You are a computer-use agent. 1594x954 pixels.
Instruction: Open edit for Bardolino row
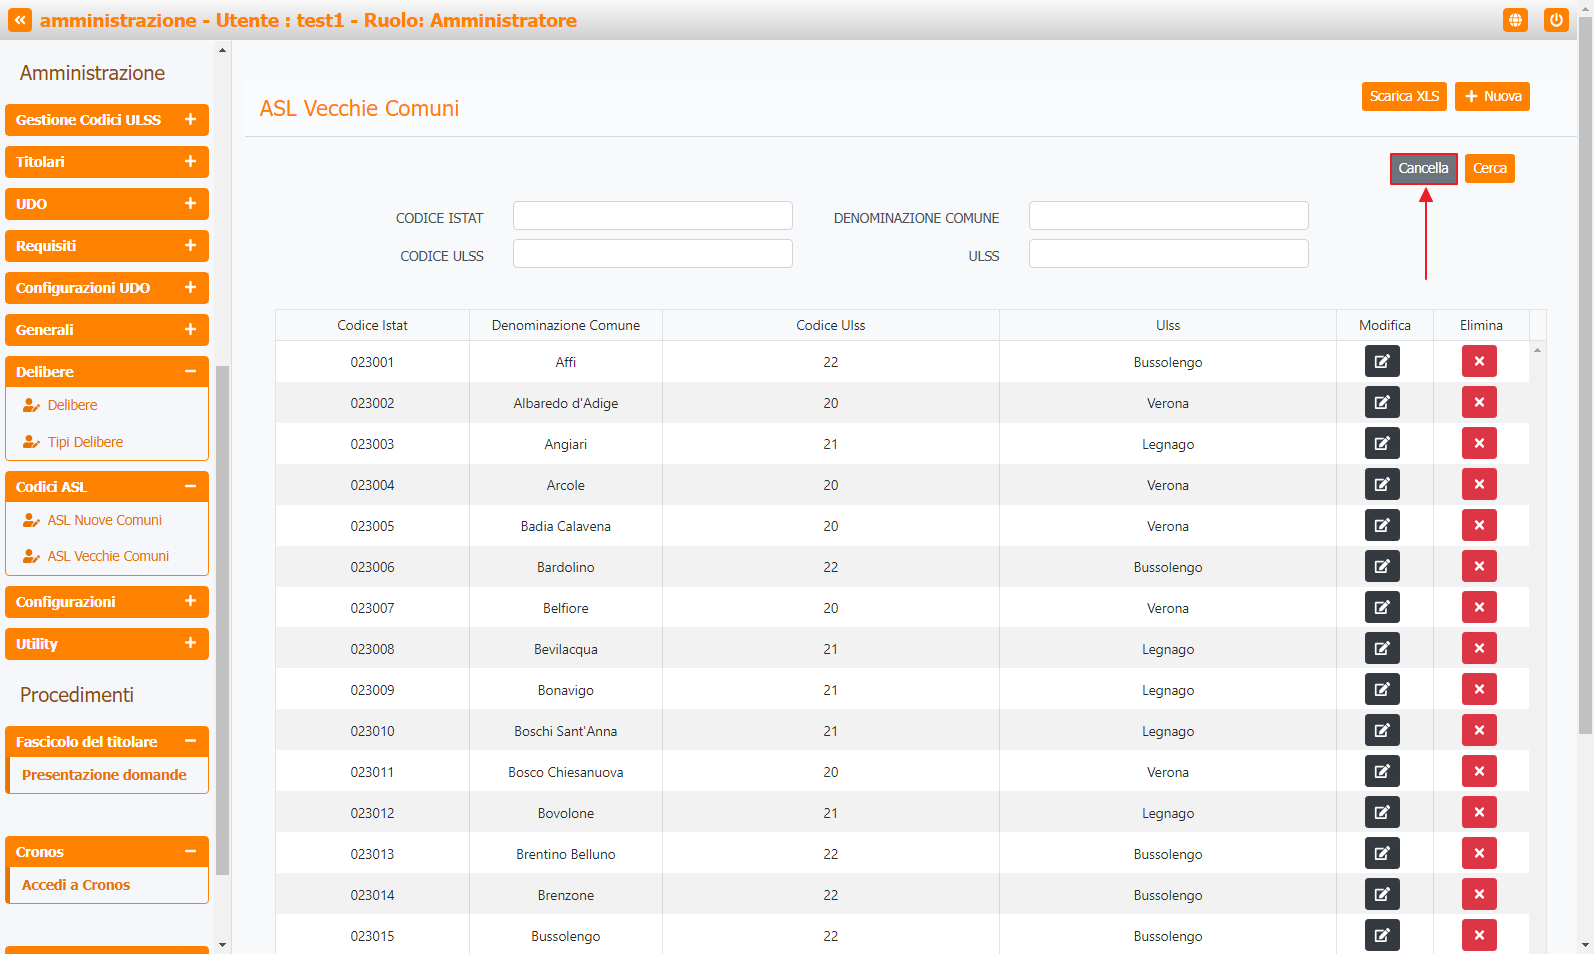[1381, 566]
